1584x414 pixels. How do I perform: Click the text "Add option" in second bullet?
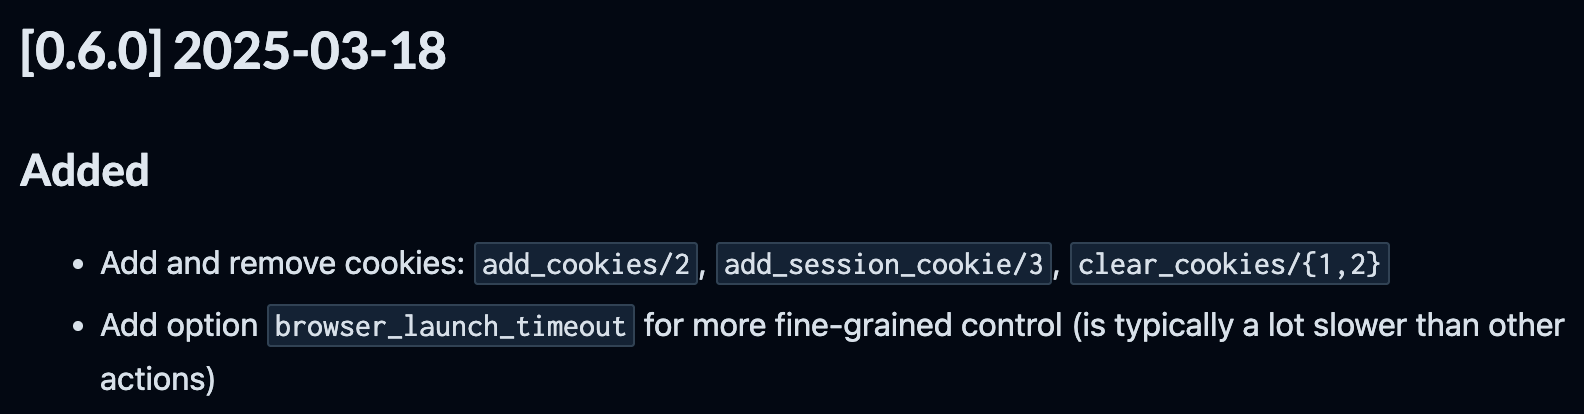pyautogui.click(x=179, y=325)
